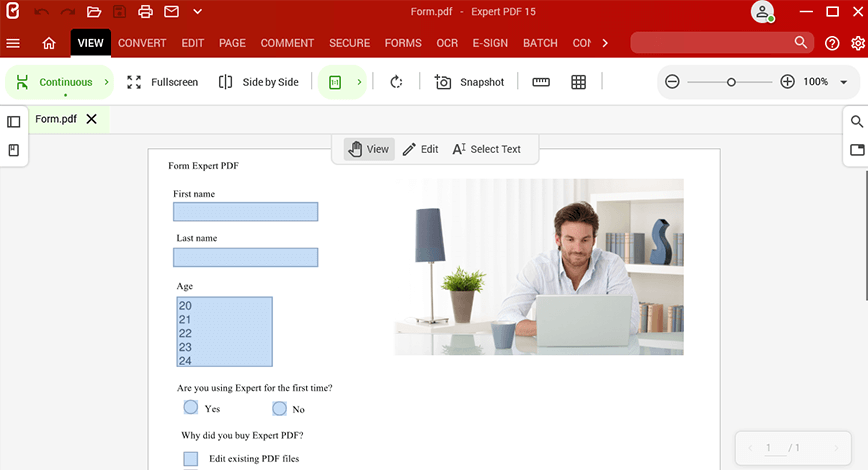Open the bookmarks panel icon
The width and height of the screenshot is (868, 470).
[14, 150]
